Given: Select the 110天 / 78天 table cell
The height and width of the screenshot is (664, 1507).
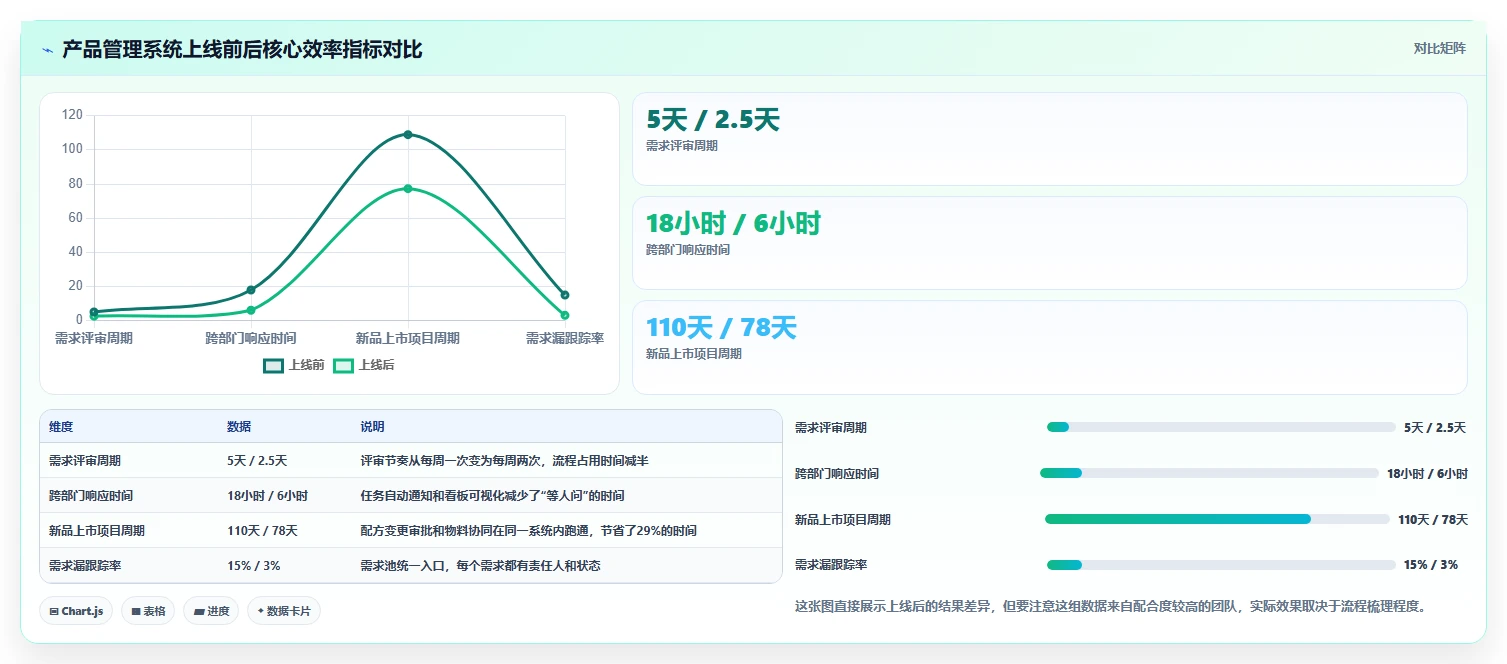Looking at the screenshot, I should (262, 531).
